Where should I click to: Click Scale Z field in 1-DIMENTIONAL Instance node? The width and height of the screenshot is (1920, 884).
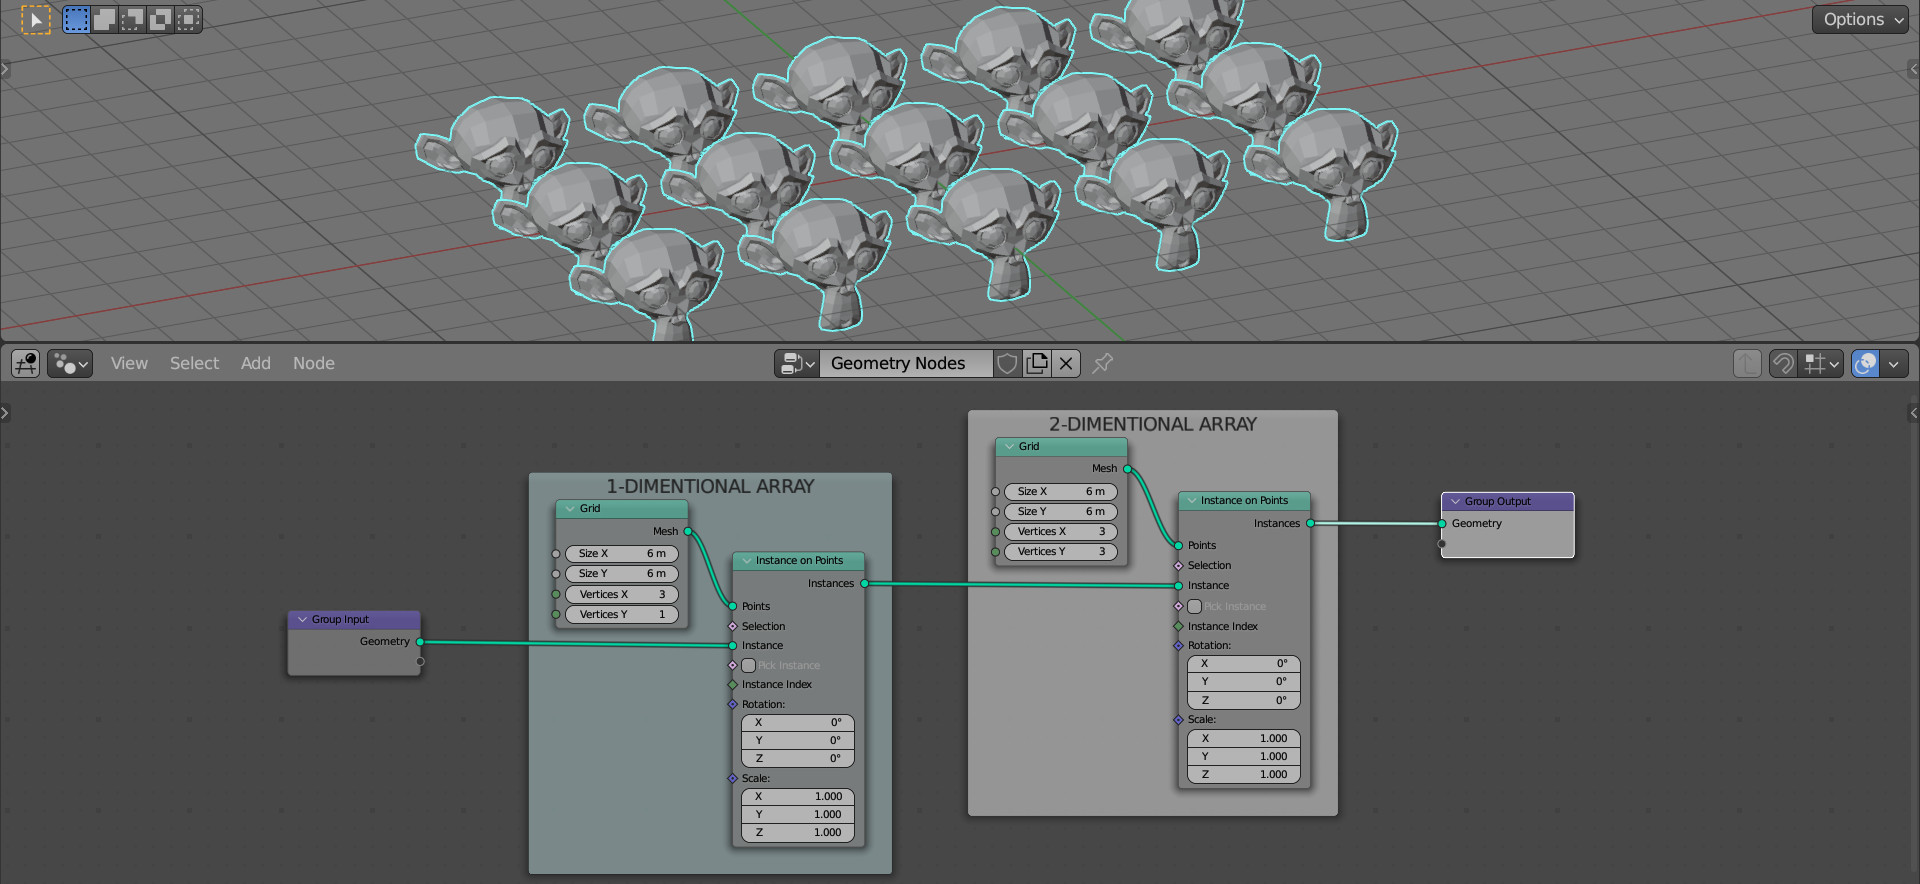click(x=798, y=832)
